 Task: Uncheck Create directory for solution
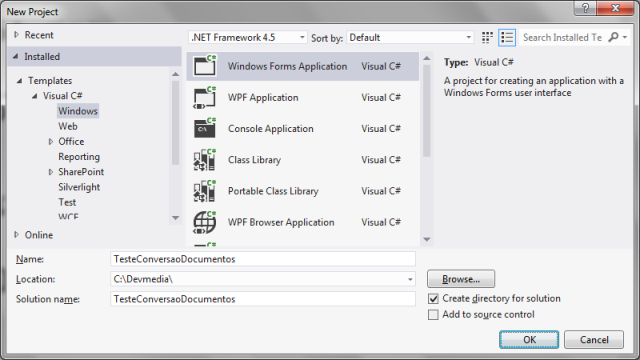(x=433, y=299)
